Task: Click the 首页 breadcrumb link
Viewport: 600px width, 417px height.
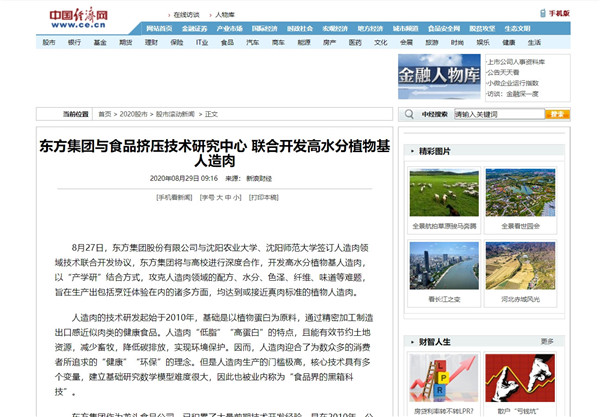Action: [x=105, y=114]
